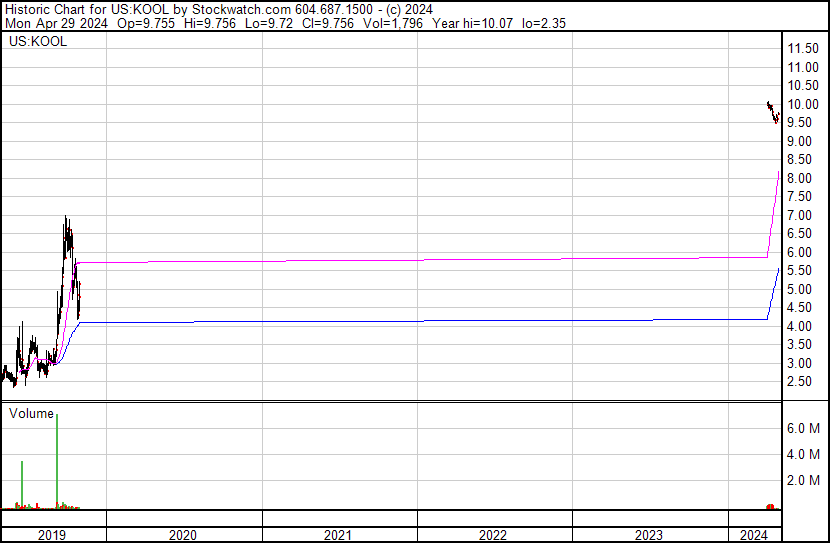The width and height of the screenshot is (830, 543).
Task: Click the 2019 year label on timeline
Action: (x=52, y=535)
